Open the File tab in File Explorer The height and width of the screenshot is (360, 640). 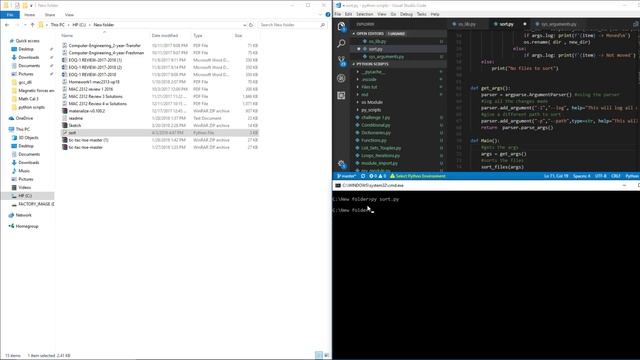click(10, 15)
